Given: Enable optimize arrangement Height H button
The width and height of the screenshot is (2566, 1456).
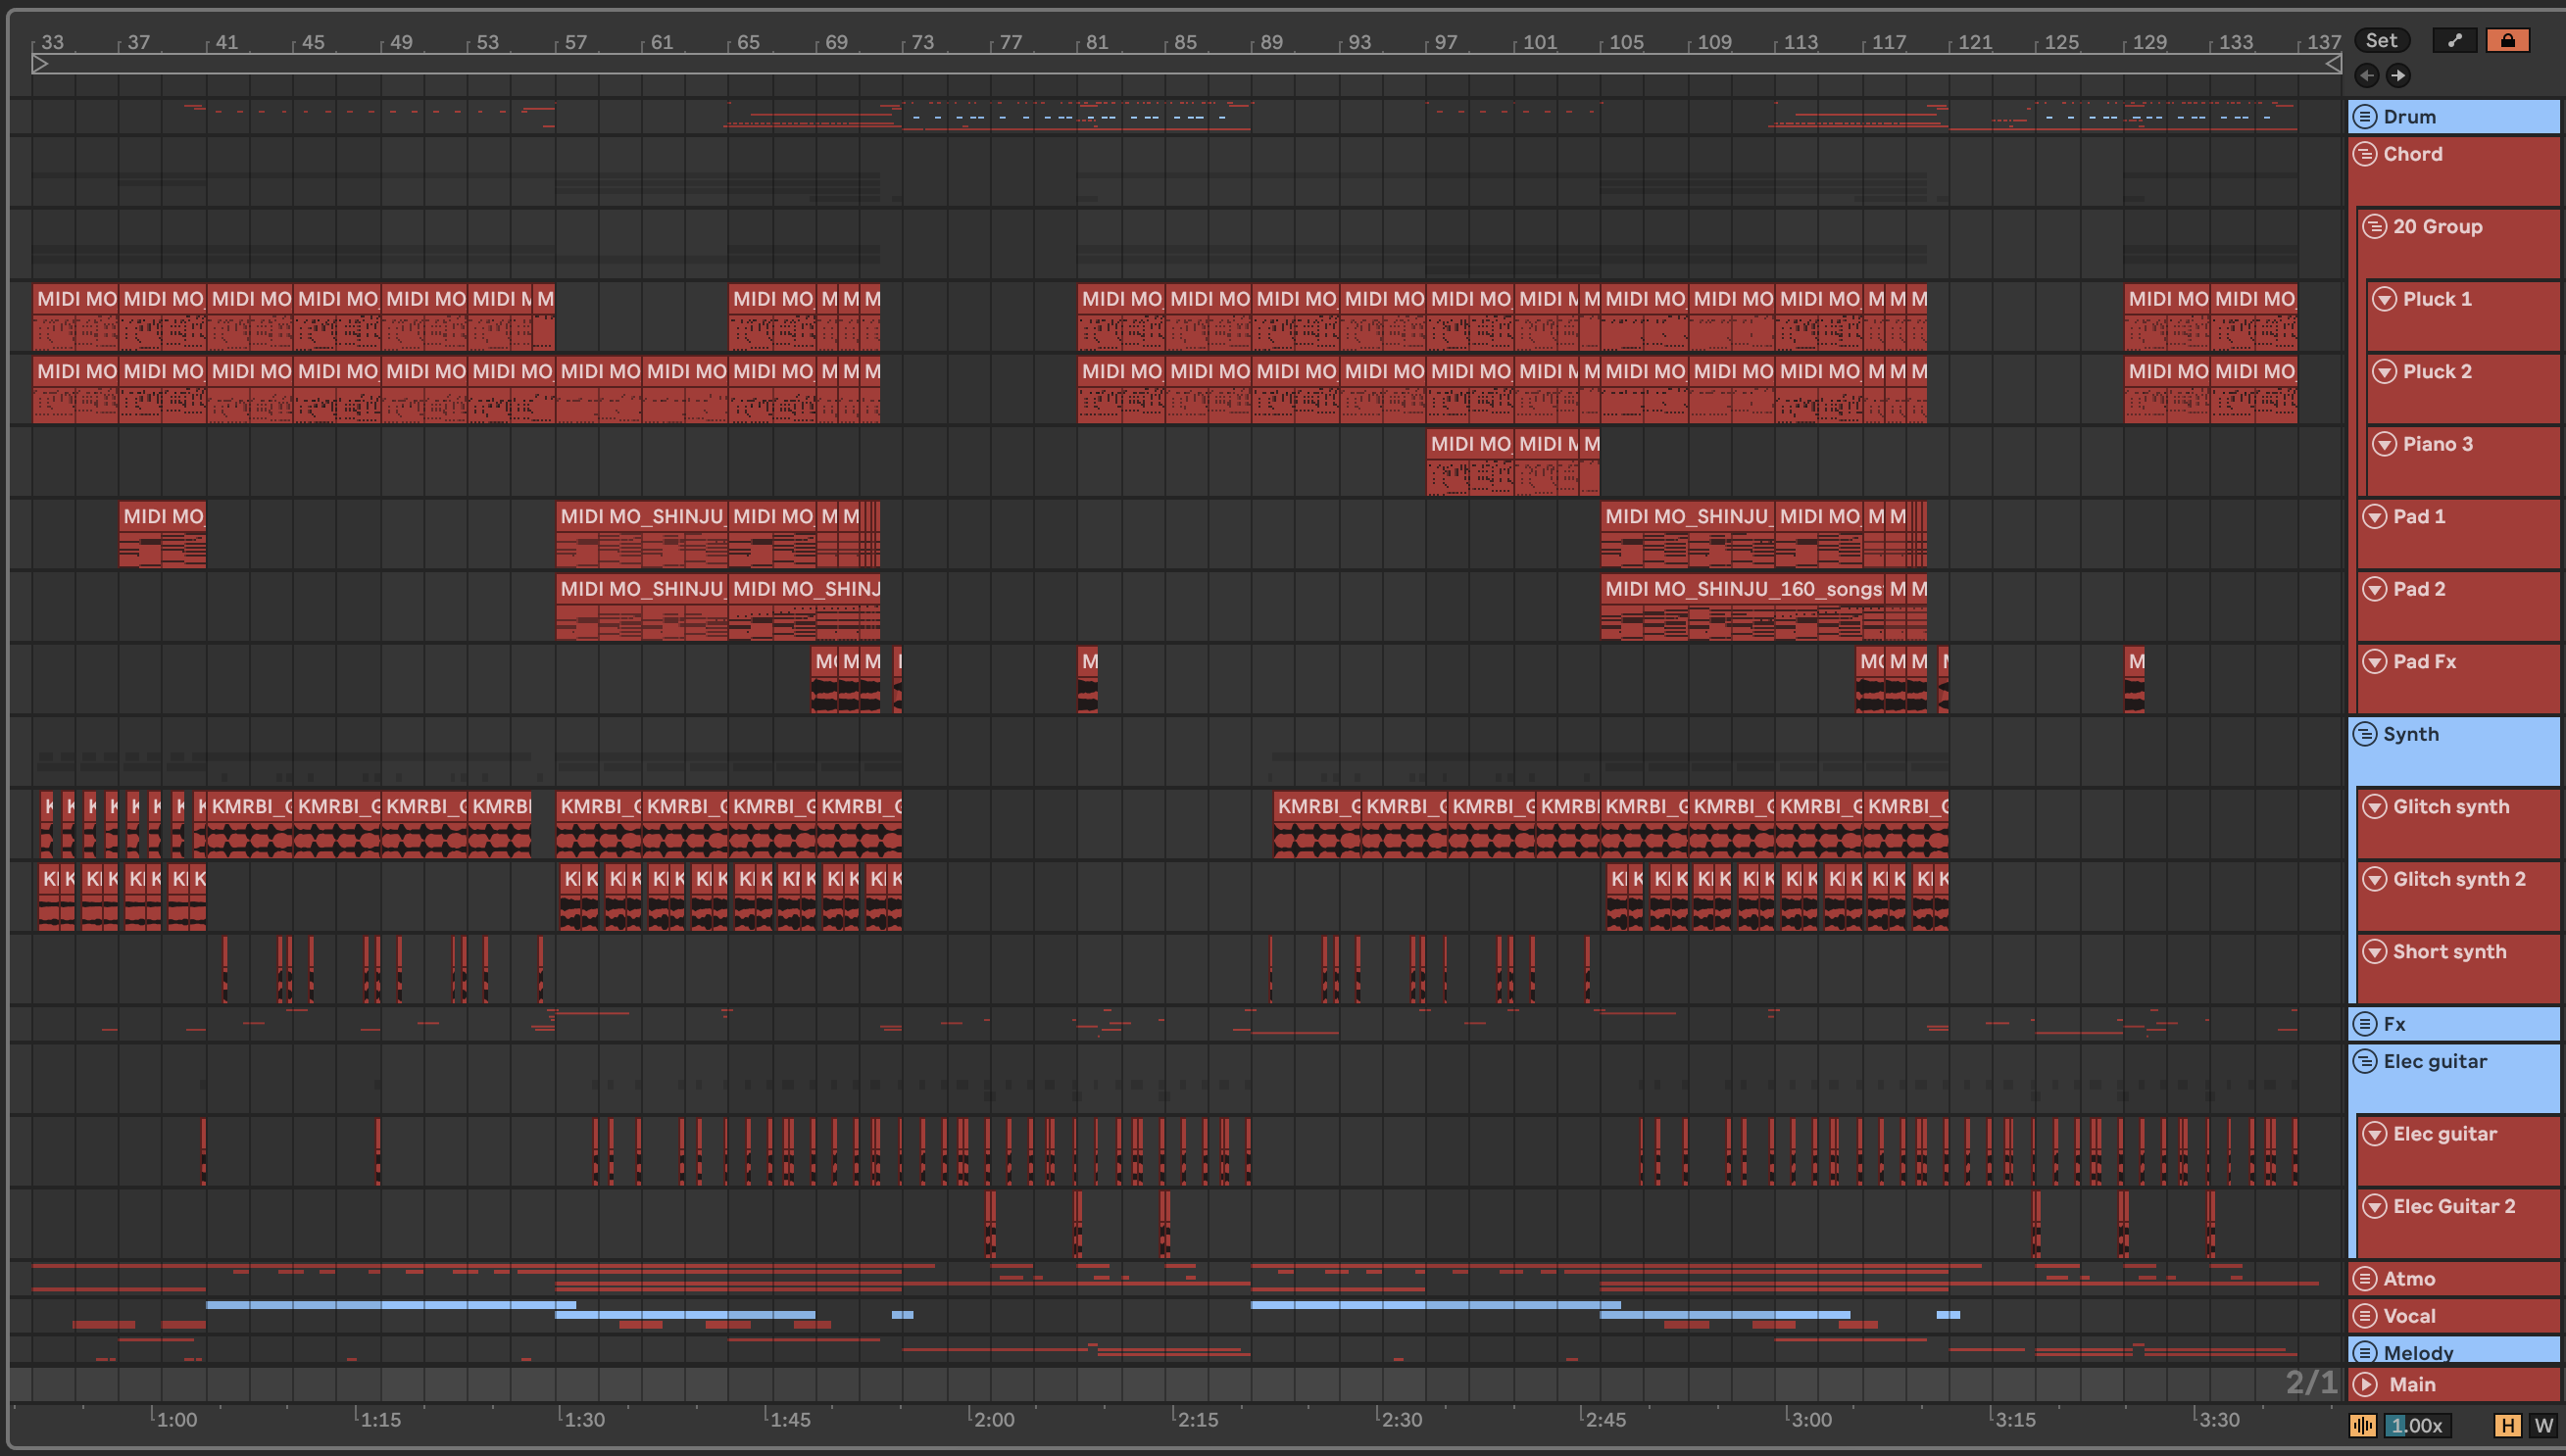Looking at the screenshot, I should (2507, 1425).
